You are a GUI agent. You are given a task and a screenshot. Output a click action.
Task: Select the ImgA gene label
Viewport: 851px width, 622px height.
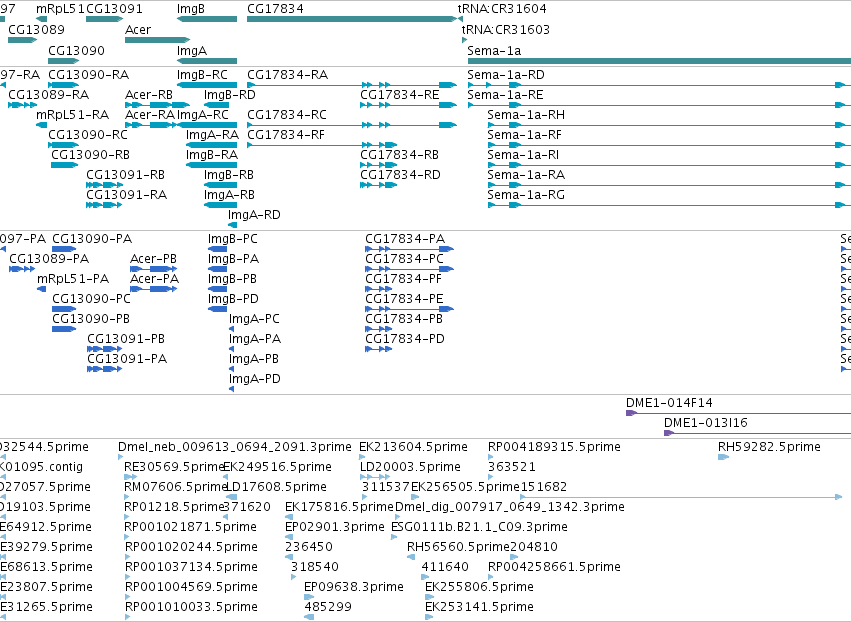click(x=192, y=50)
